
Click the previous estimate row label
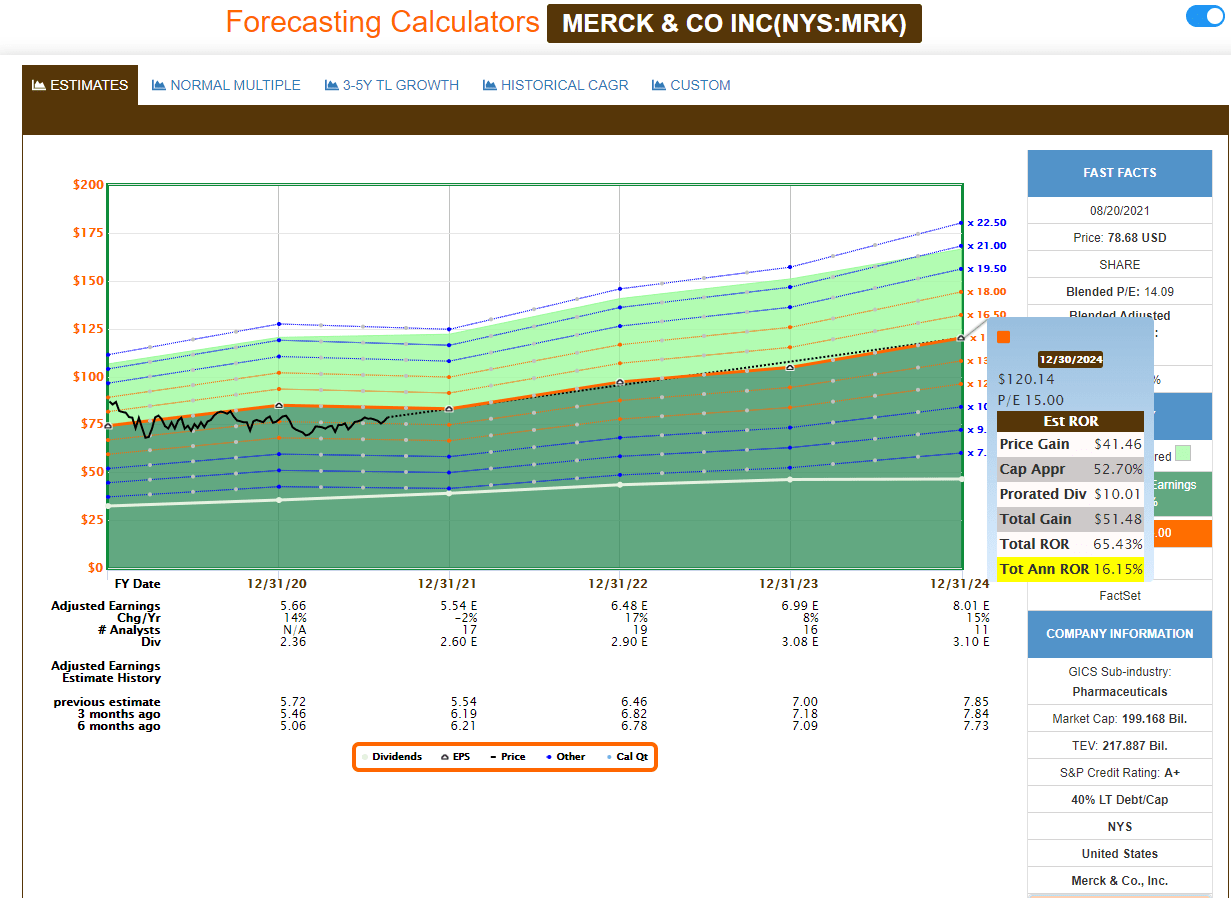107,702
